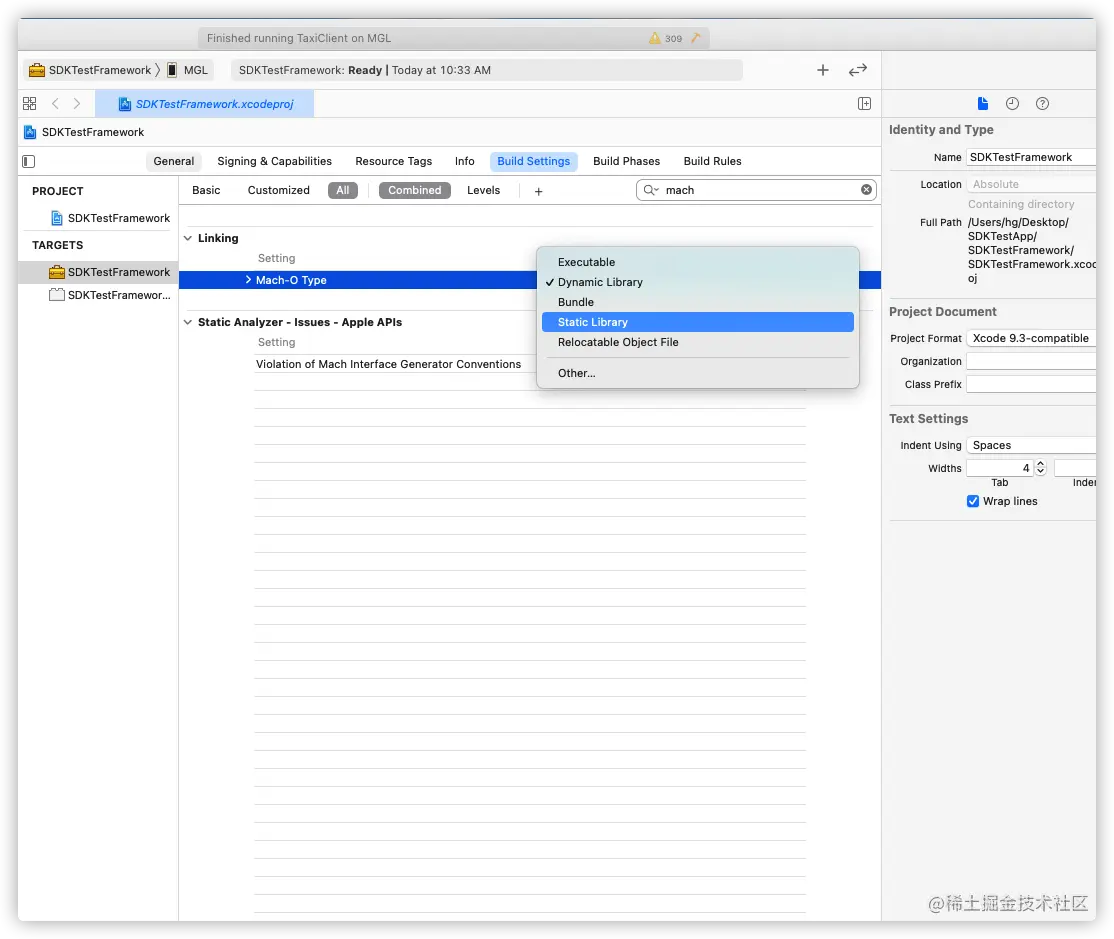
Task: Click the 309 warnings indicator
Action: point(666,38)
